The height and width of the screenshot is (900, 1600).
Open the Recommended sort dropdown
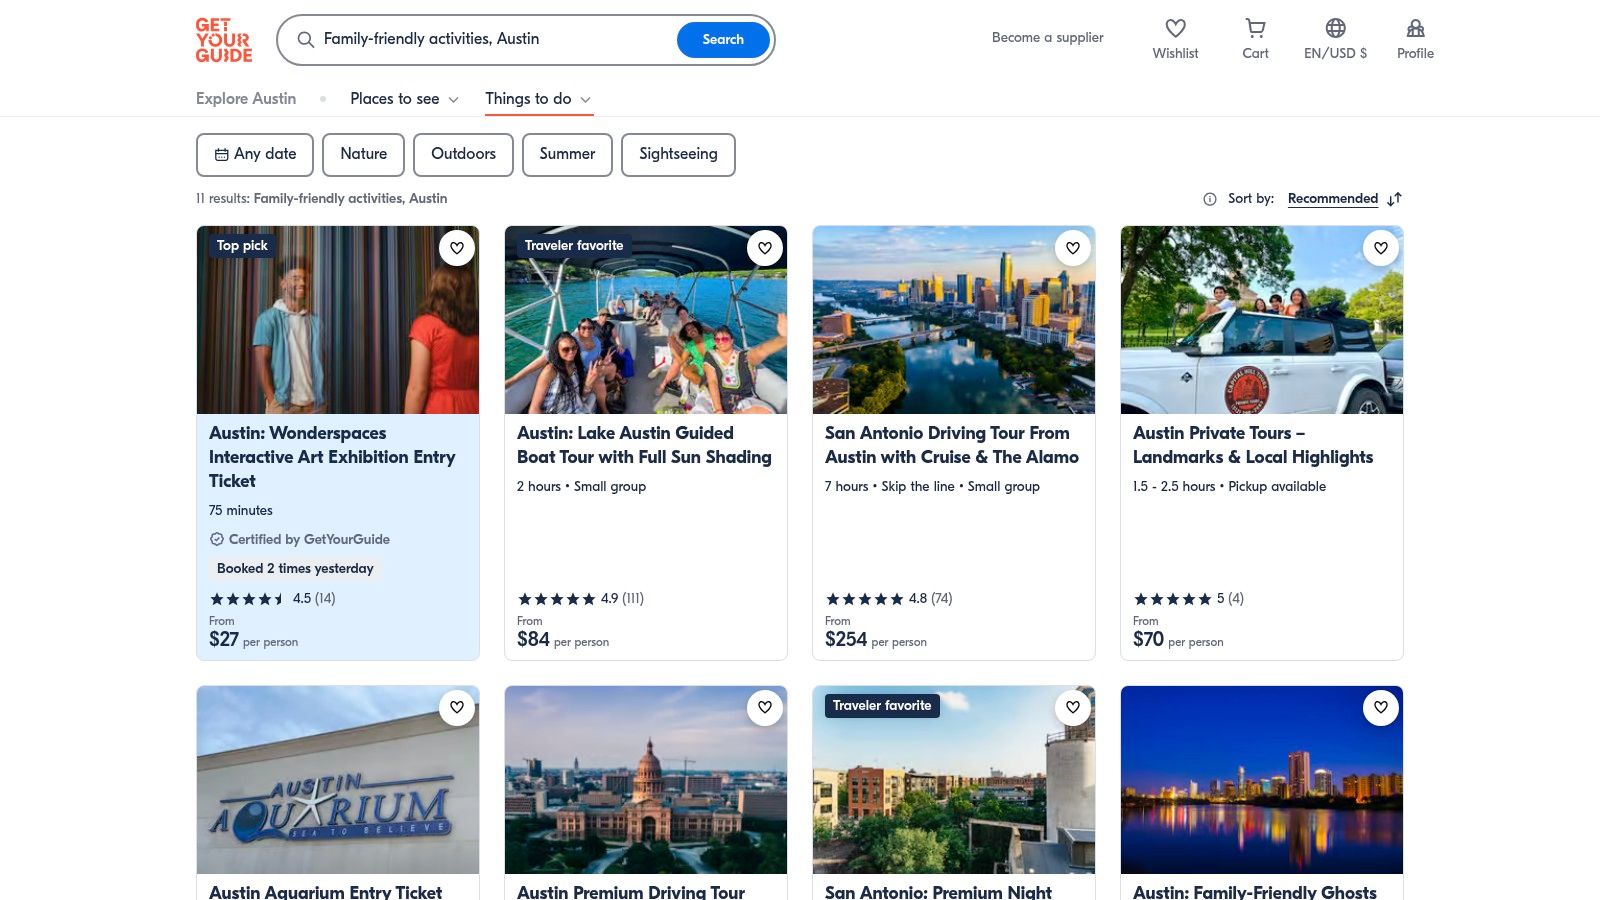pyautogui.click(x=1332, y=198)
